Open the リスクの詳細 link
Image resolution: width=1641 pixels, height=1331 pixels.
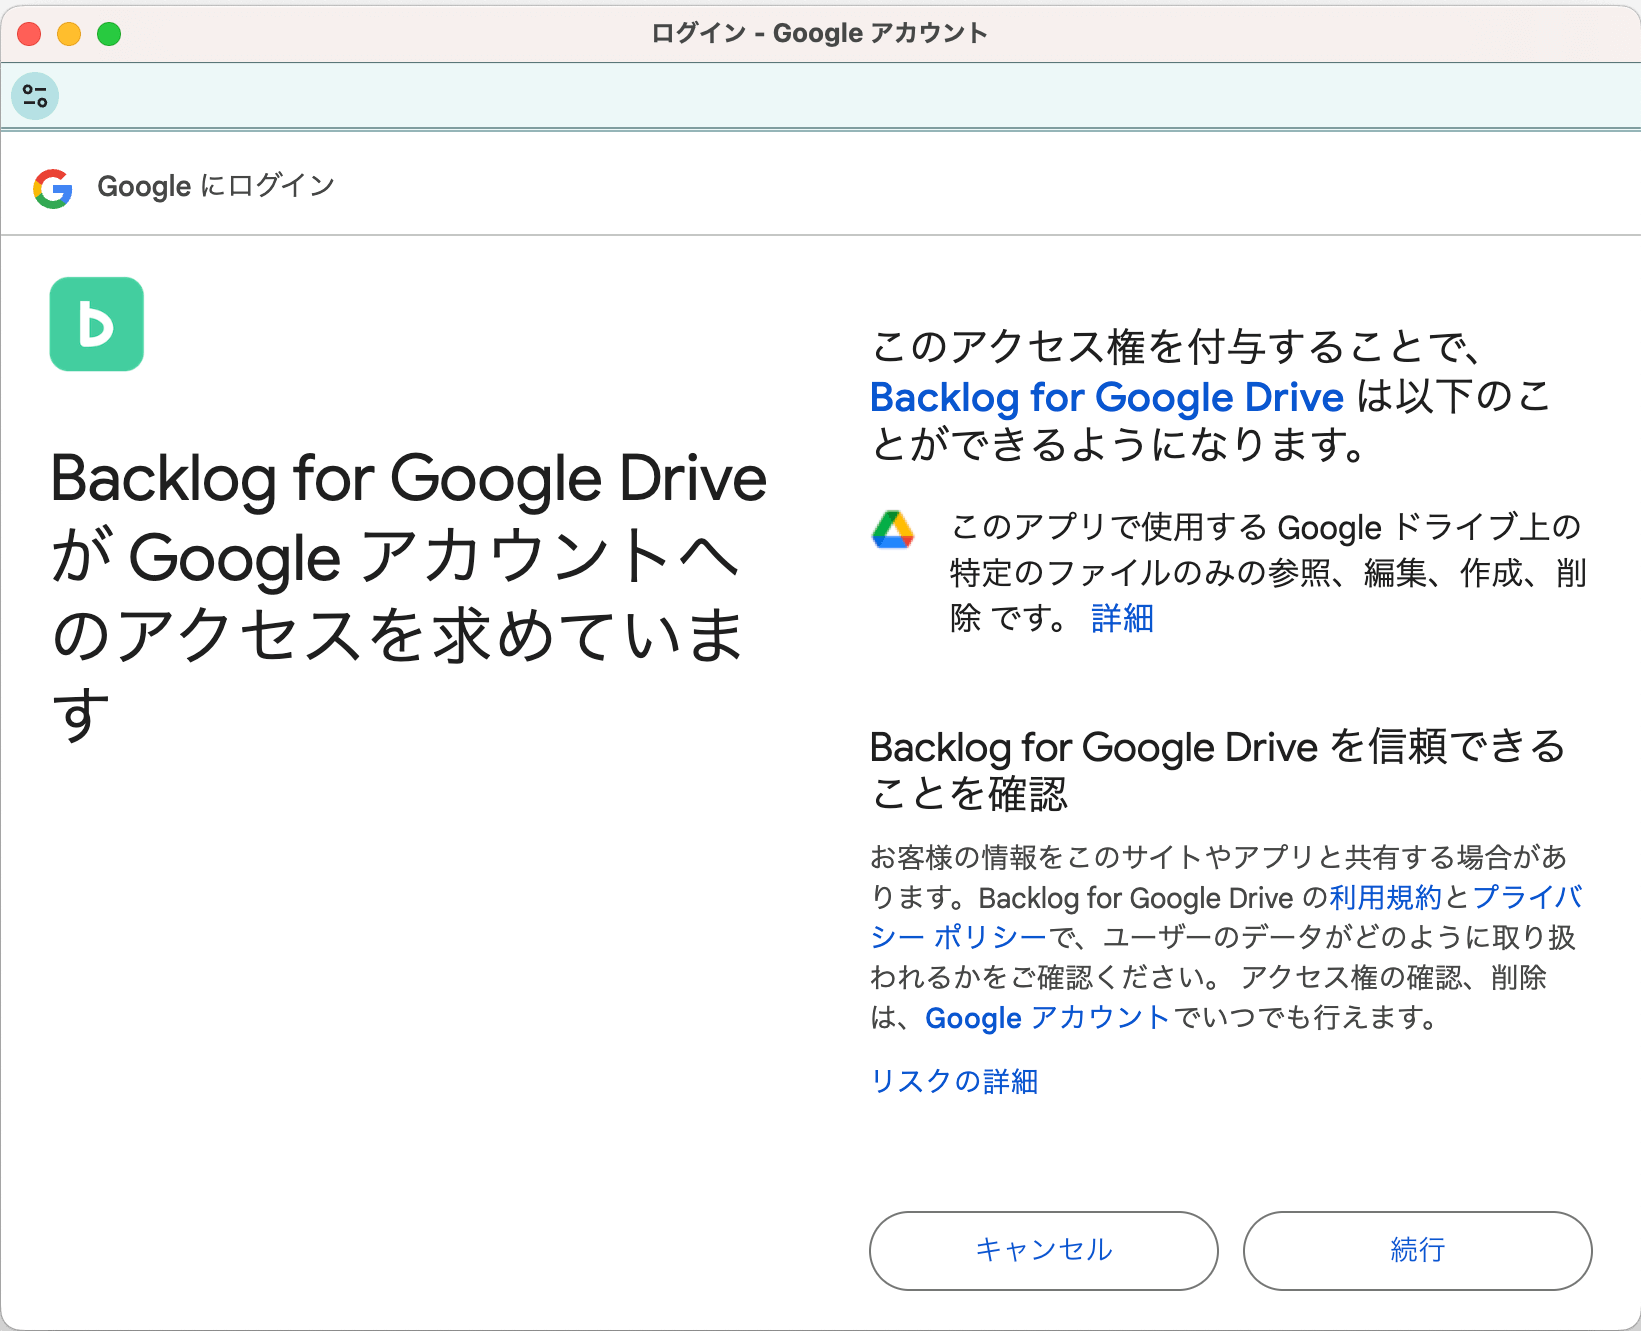click(x=955, y=1081)
